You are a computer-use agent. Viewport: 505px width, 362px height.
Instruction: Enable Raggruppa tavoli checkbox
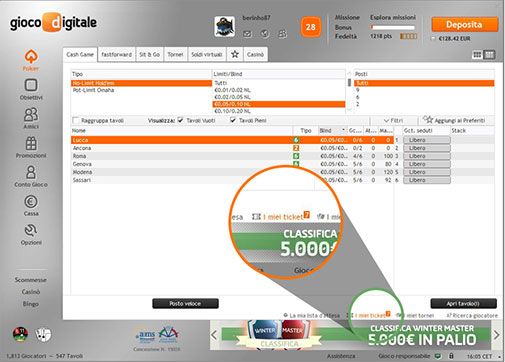click(76, 120)
